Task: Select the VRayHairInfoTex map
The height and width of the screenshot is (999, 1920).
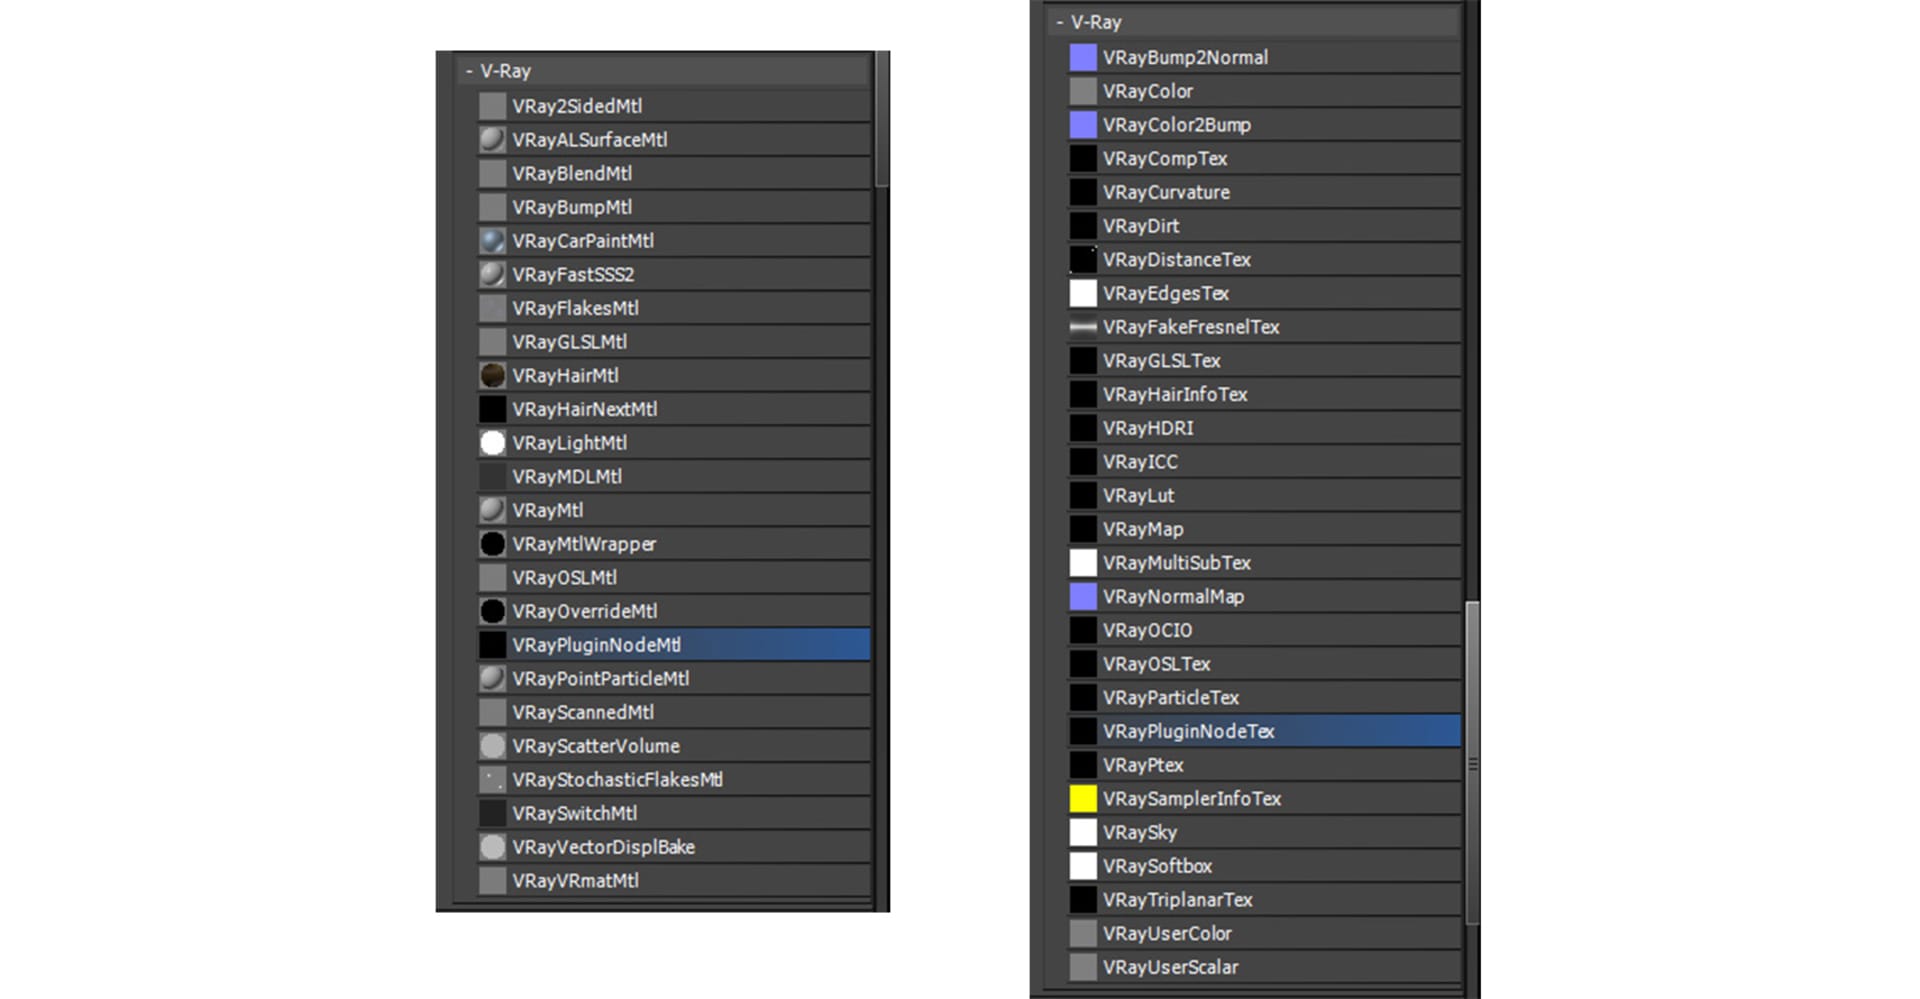Action: click(1265, 394)
